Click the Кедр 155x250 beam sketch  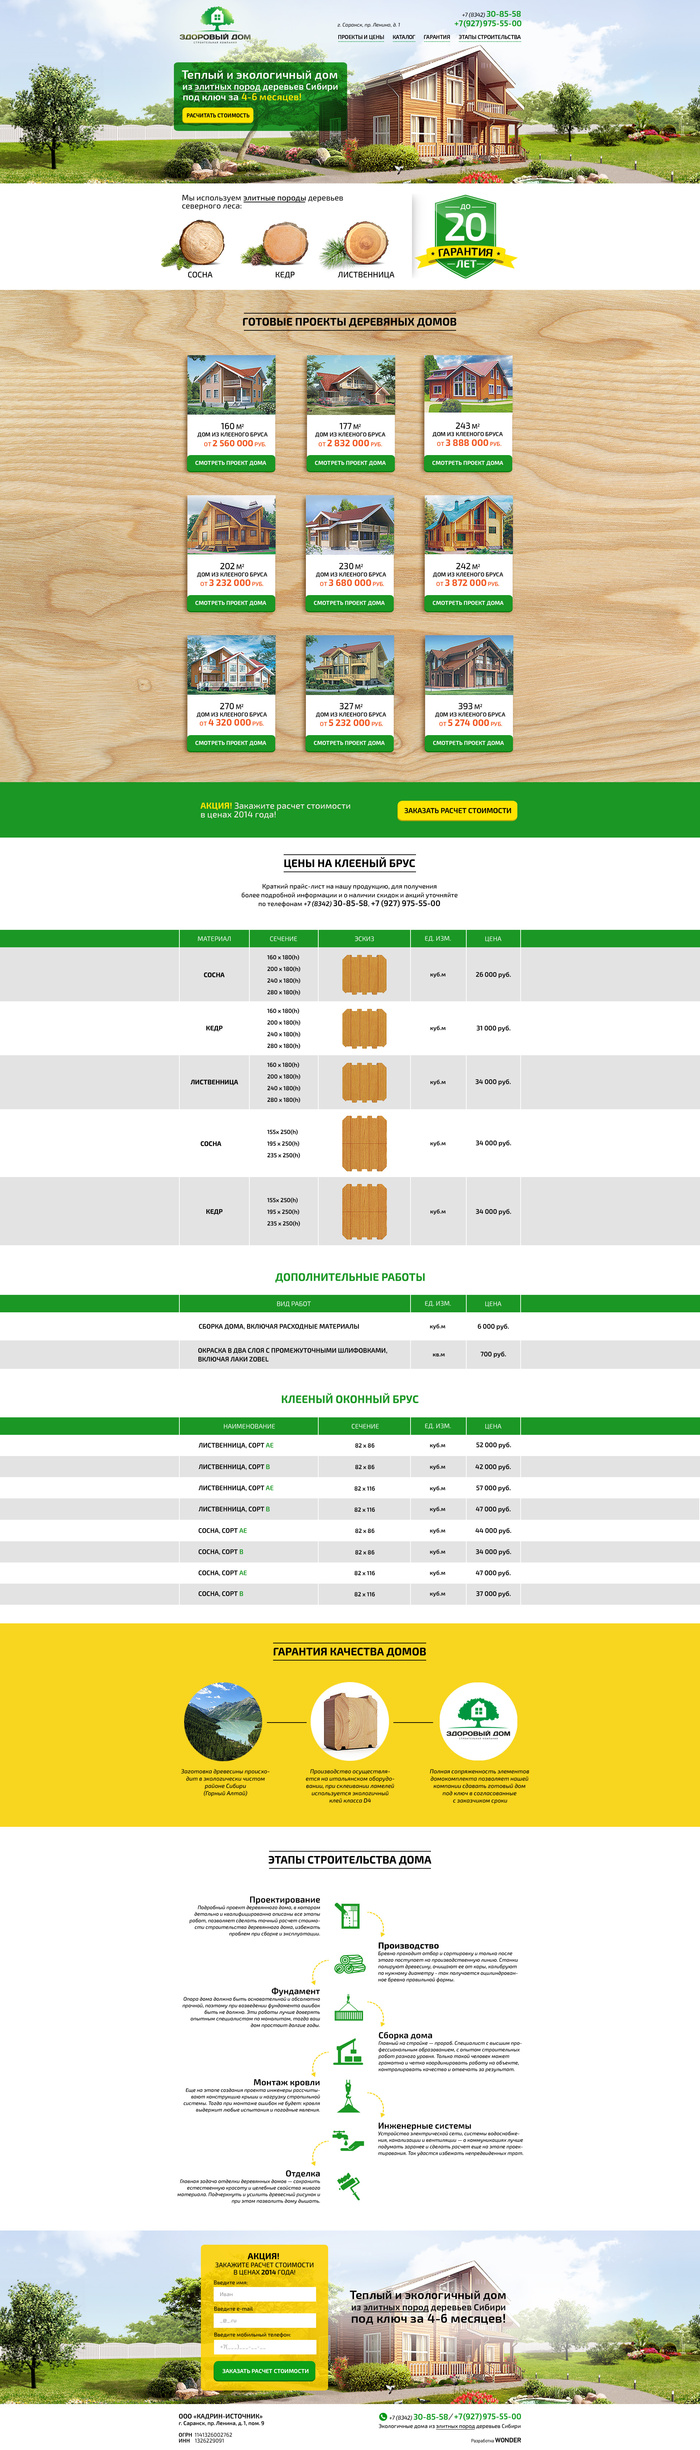tap(364, 1211)
